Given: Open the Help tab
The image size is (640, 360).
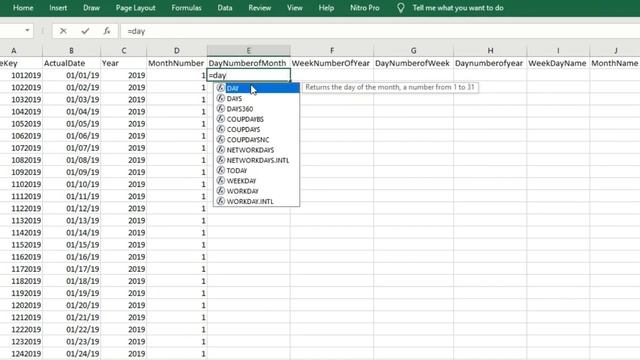Looking at the screenshot, I should click(326, 8).
